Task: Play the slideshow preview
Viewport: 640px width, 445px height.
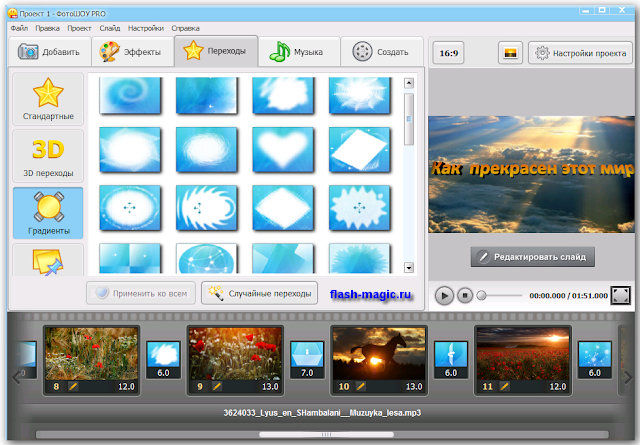Action: tap(444, 295)
